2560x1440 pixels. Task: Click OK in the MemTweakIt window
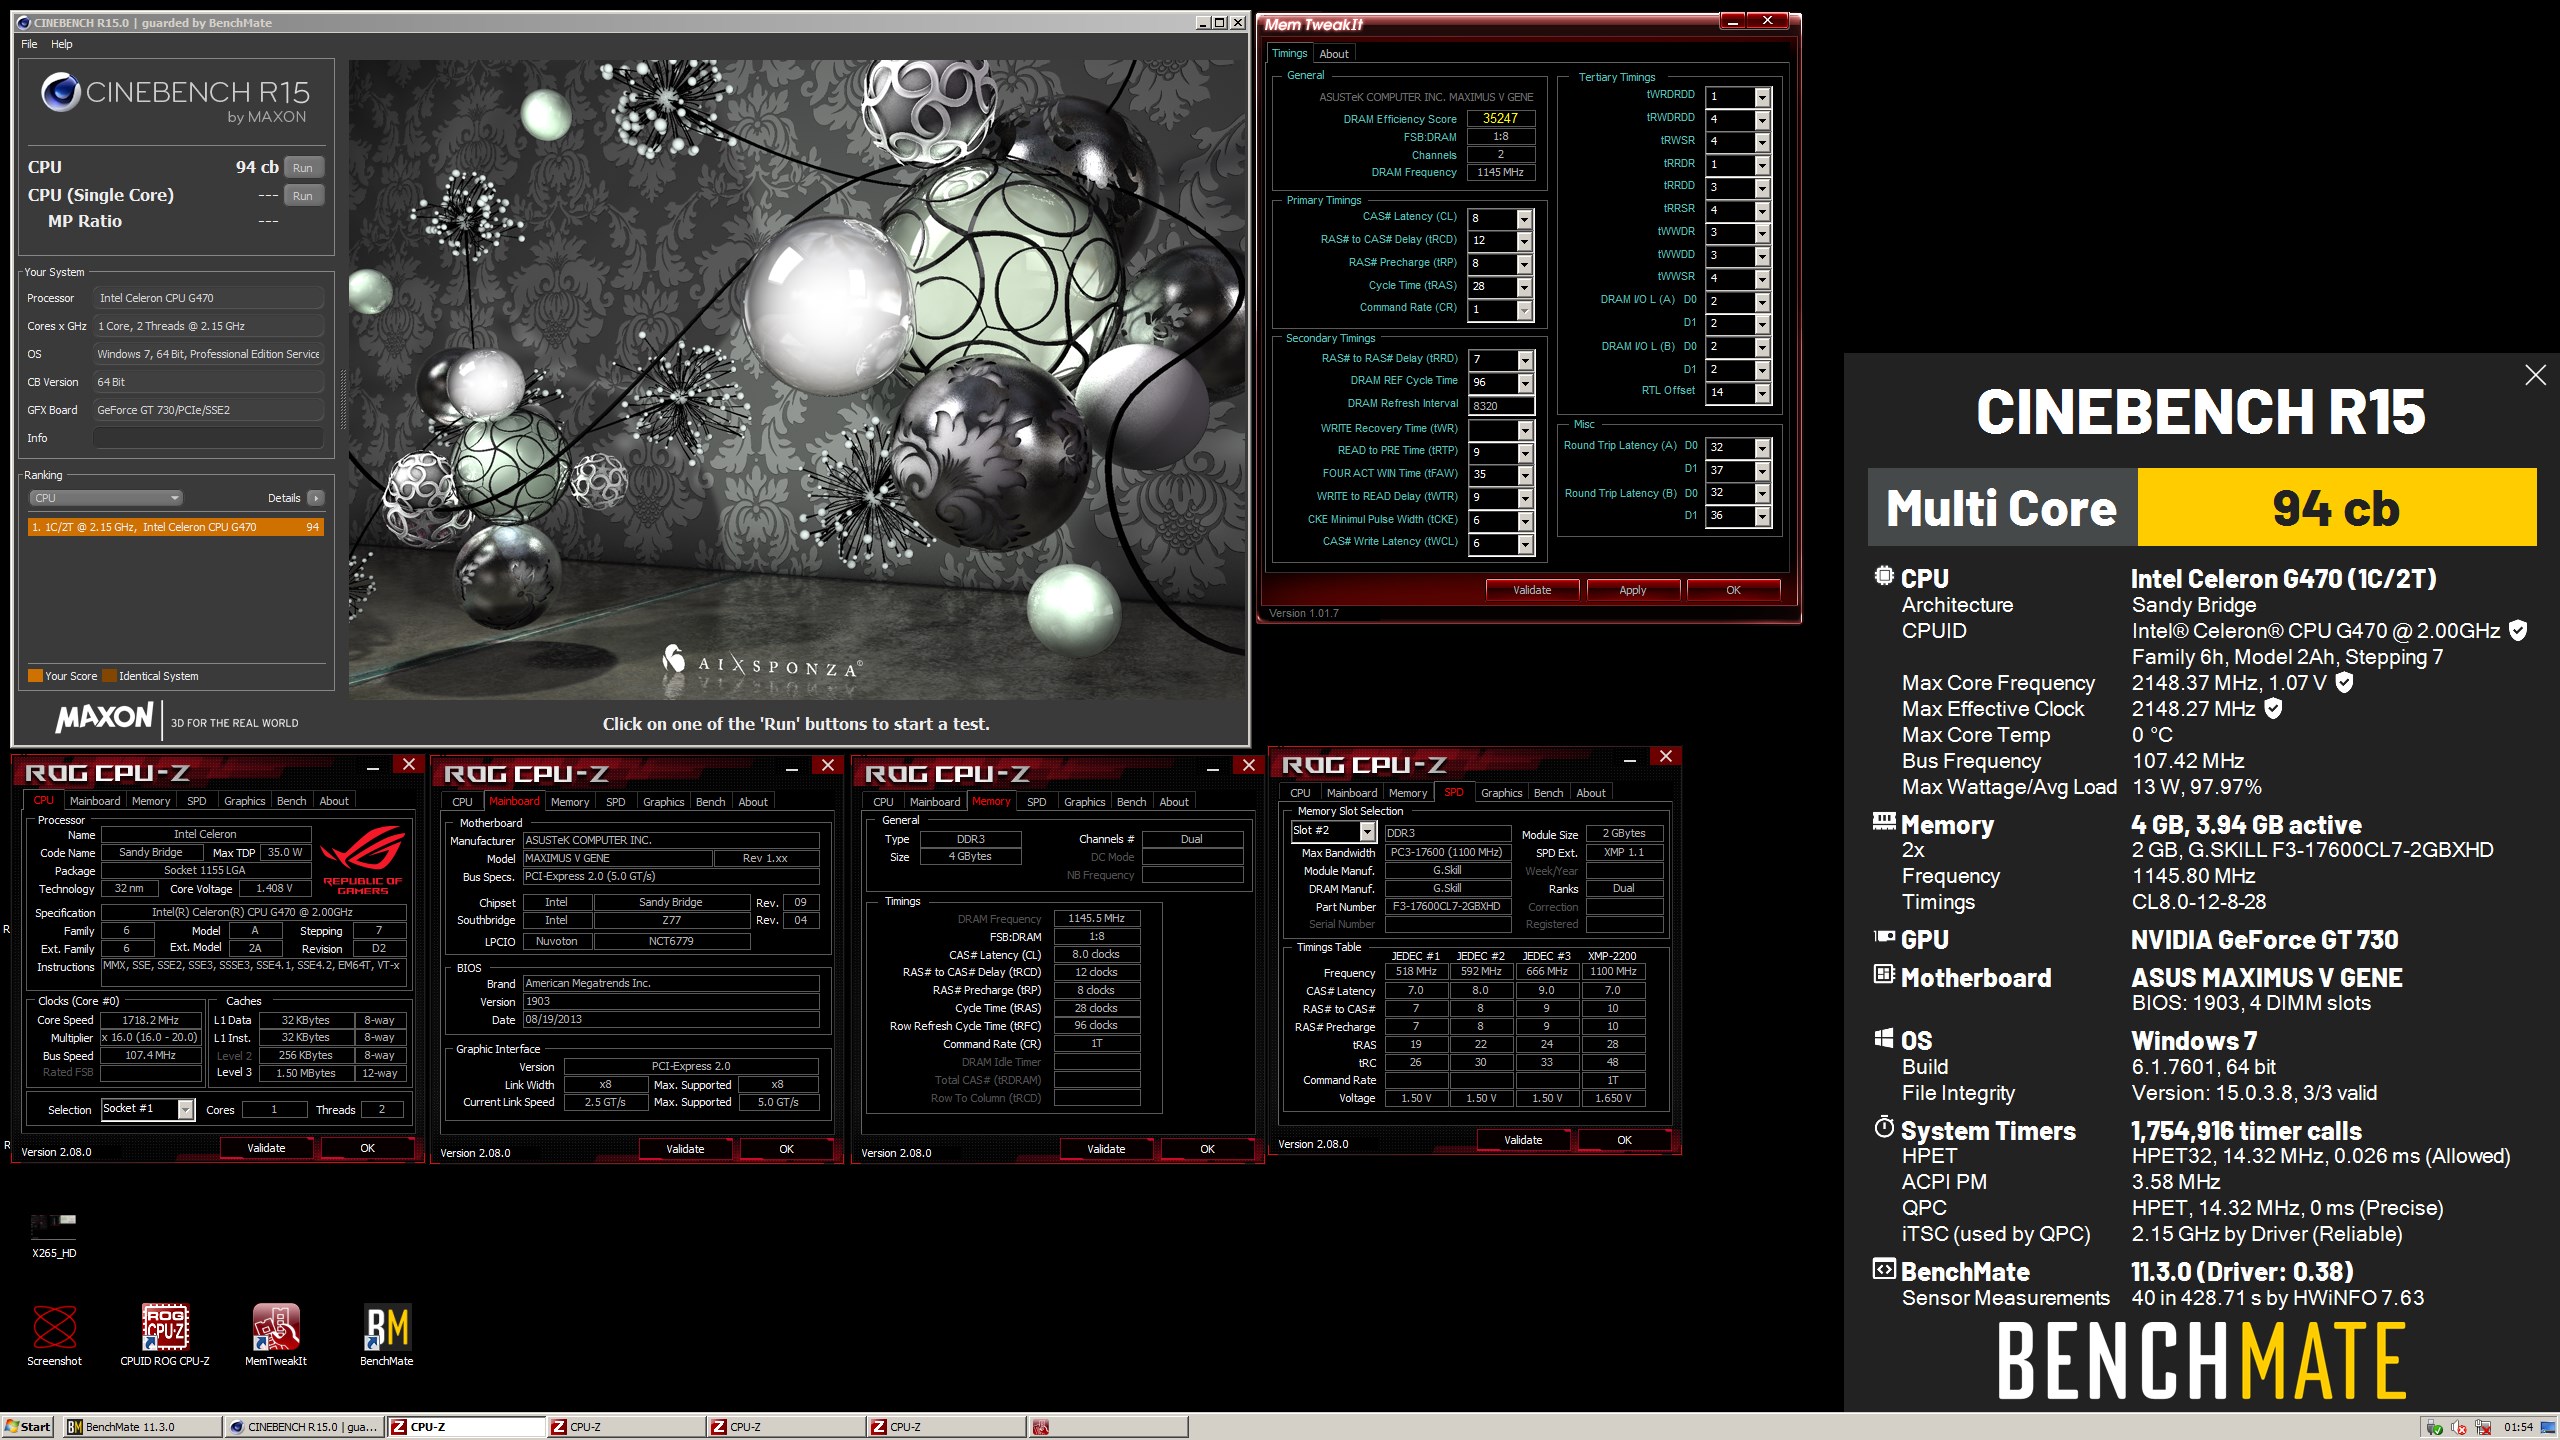click(x=1733, y=590)
